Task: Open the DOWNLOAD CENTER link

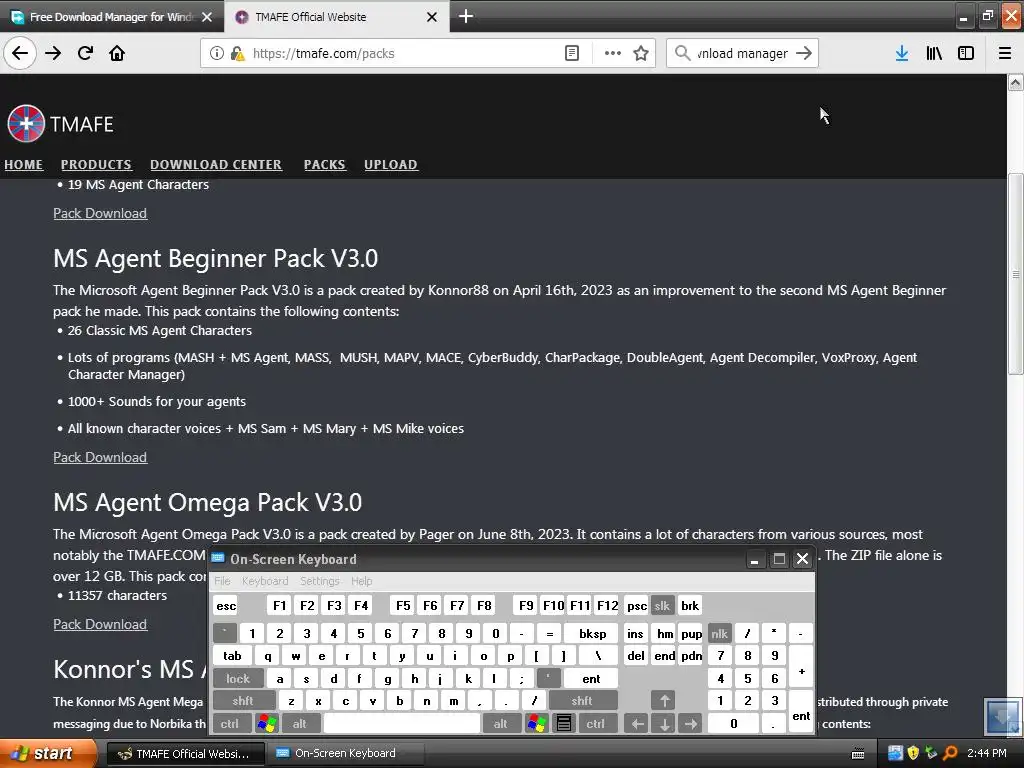Action: coord(216,165)
